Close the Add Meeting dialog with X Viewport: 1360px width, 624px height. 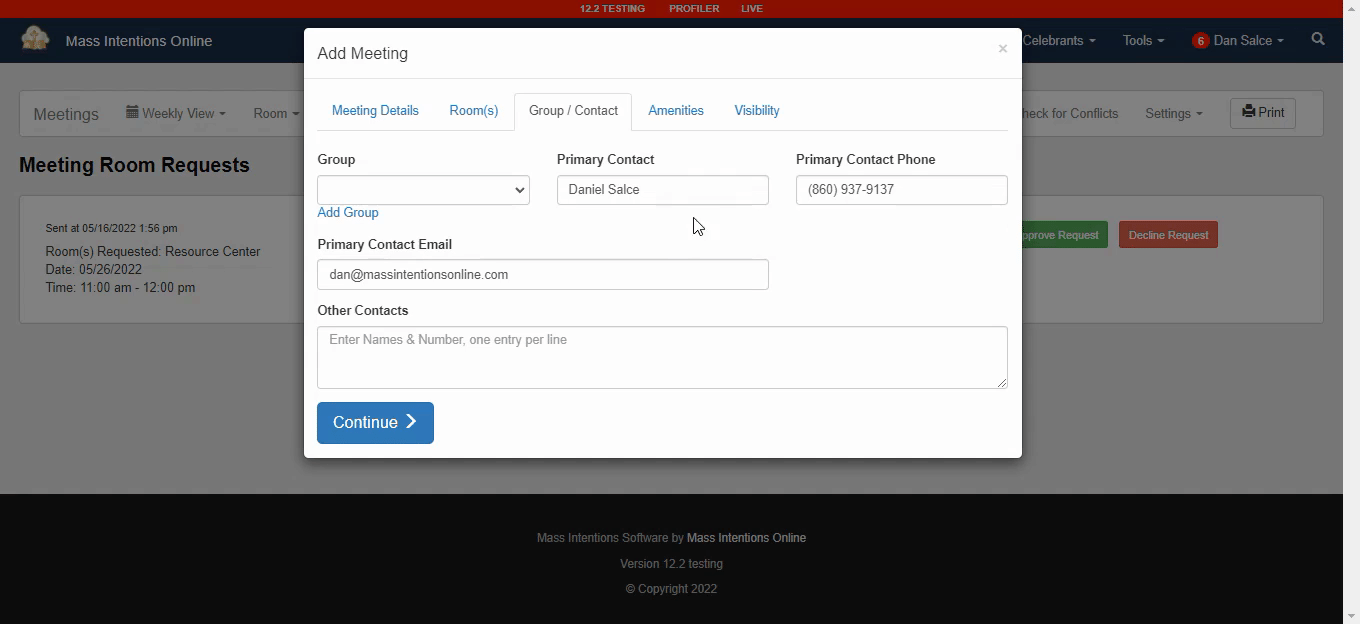(1002, 48)
